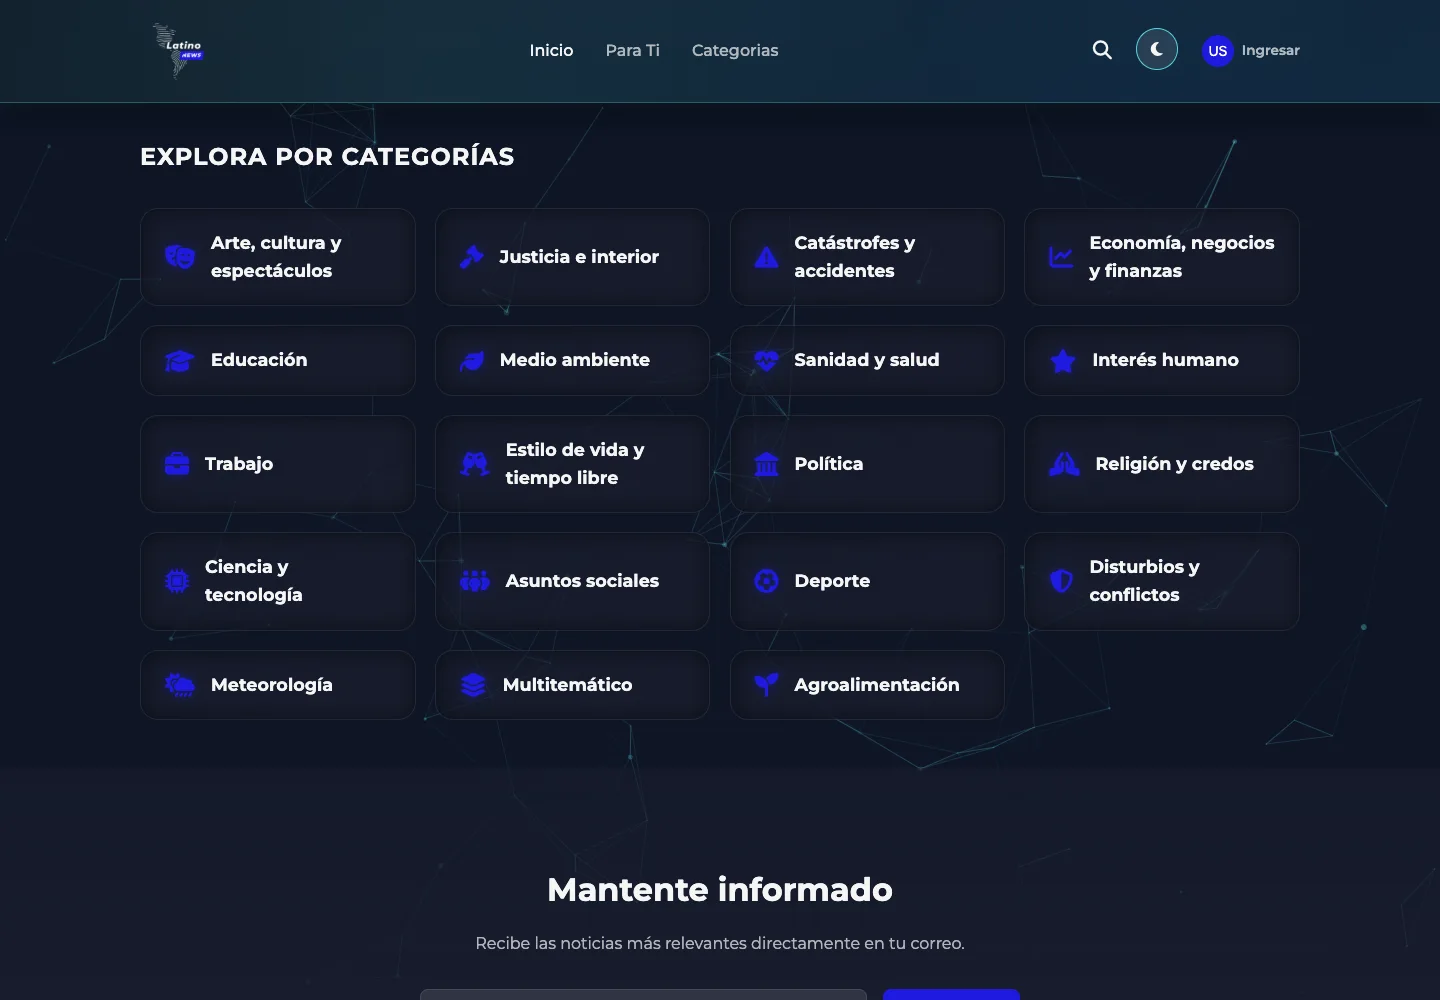Select the graduation cap icon for Educación
The height and width of the screenshot is (1000, 1440).
click(x=180, y=361)
